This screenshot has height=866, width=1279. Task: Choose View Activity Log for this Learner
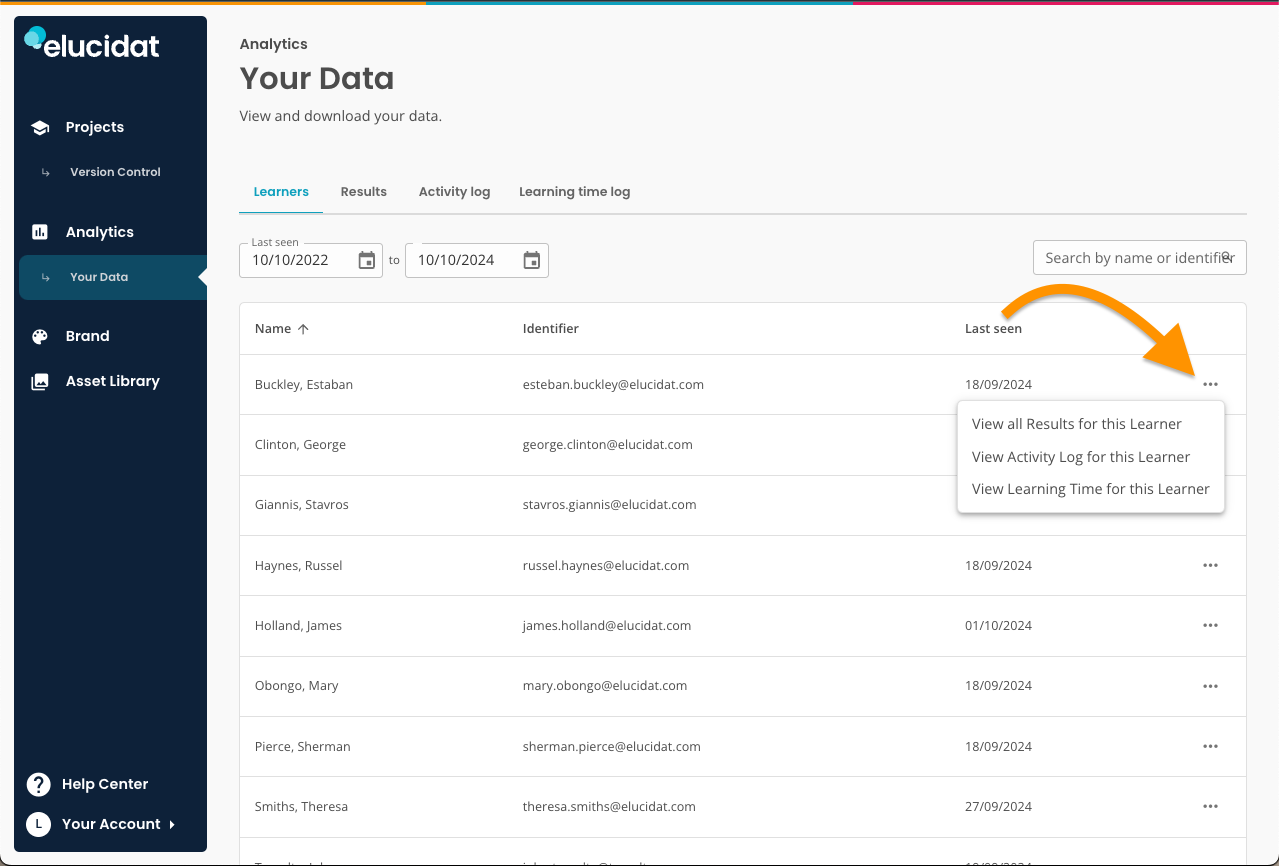[x=1081, y=457]
